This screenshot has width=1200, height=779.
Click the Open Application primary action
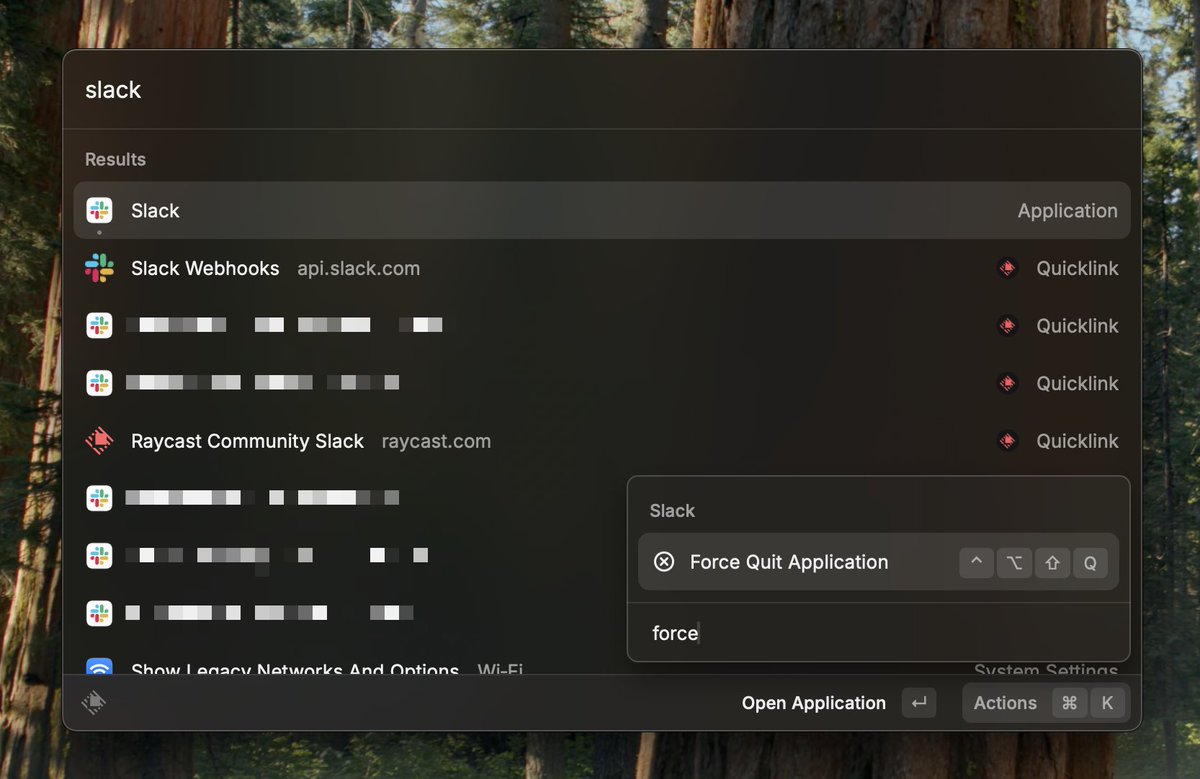pos(814,703)
